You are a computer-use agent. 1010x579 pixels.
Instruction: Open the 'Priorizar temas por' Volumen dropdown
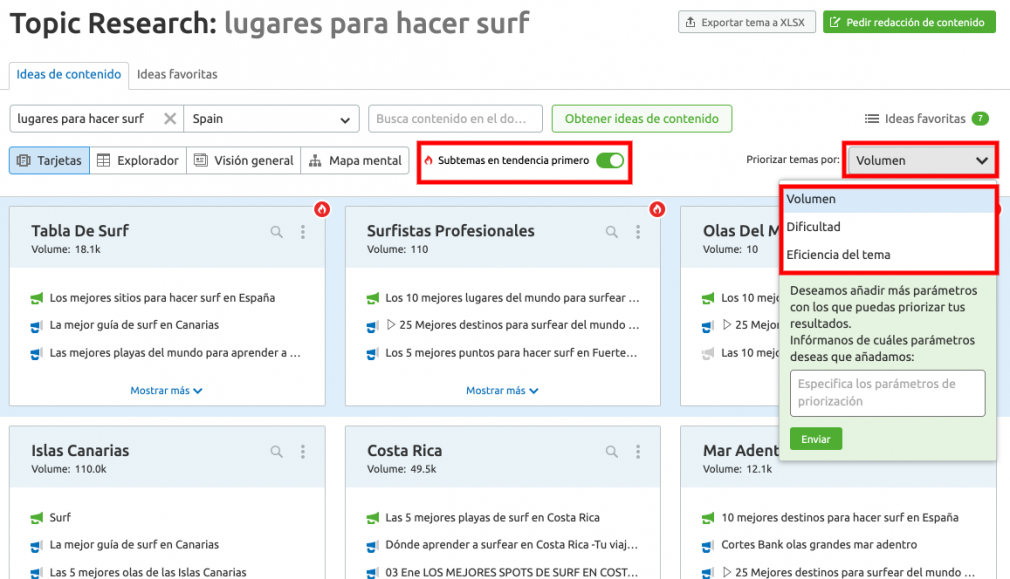921,160
